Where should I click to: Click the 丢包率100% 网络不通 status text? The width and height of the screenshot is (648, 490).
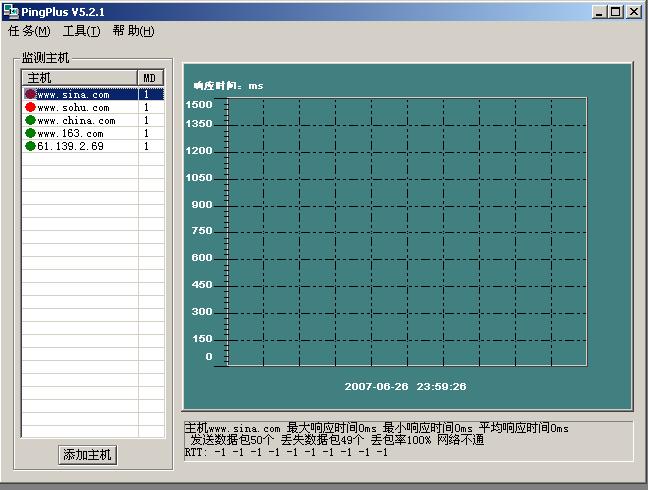[x=427, y=440]
